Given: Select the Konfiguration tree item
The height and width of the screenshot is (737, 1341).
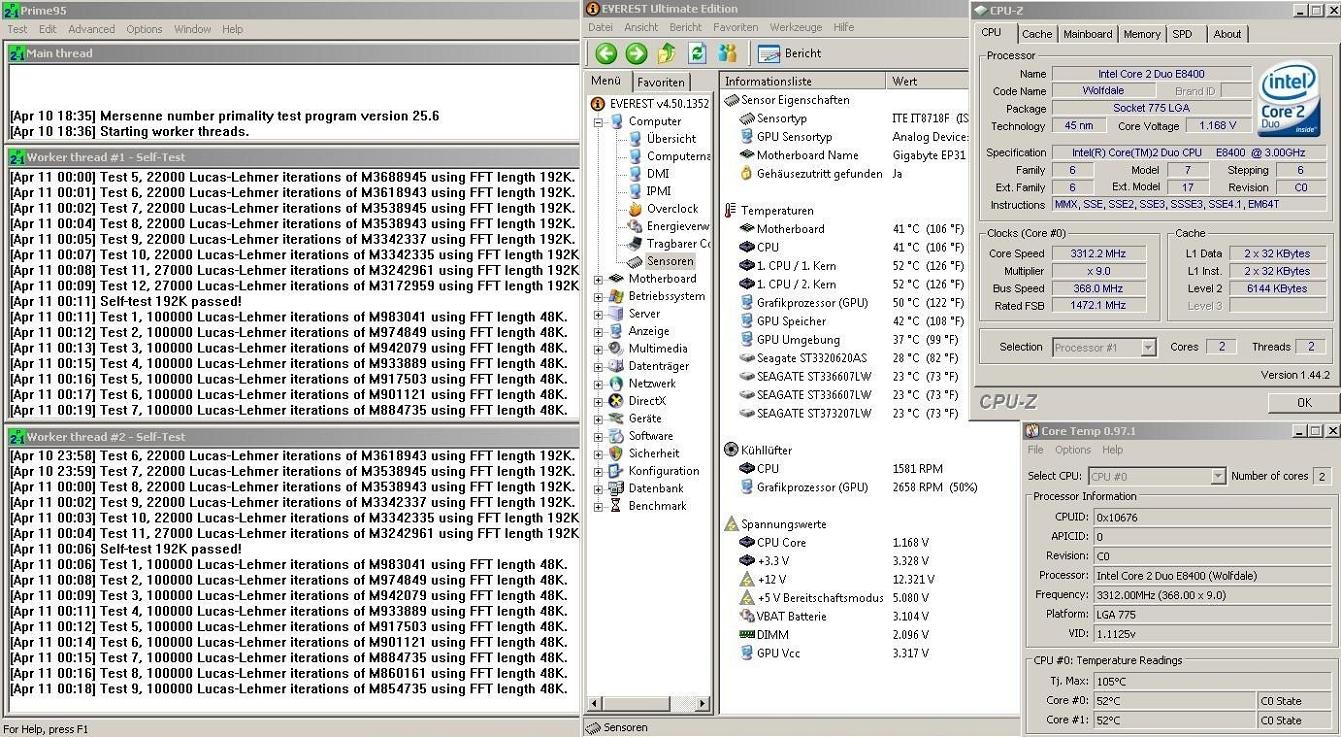Looking at the screenshot, I should point(663,471).
